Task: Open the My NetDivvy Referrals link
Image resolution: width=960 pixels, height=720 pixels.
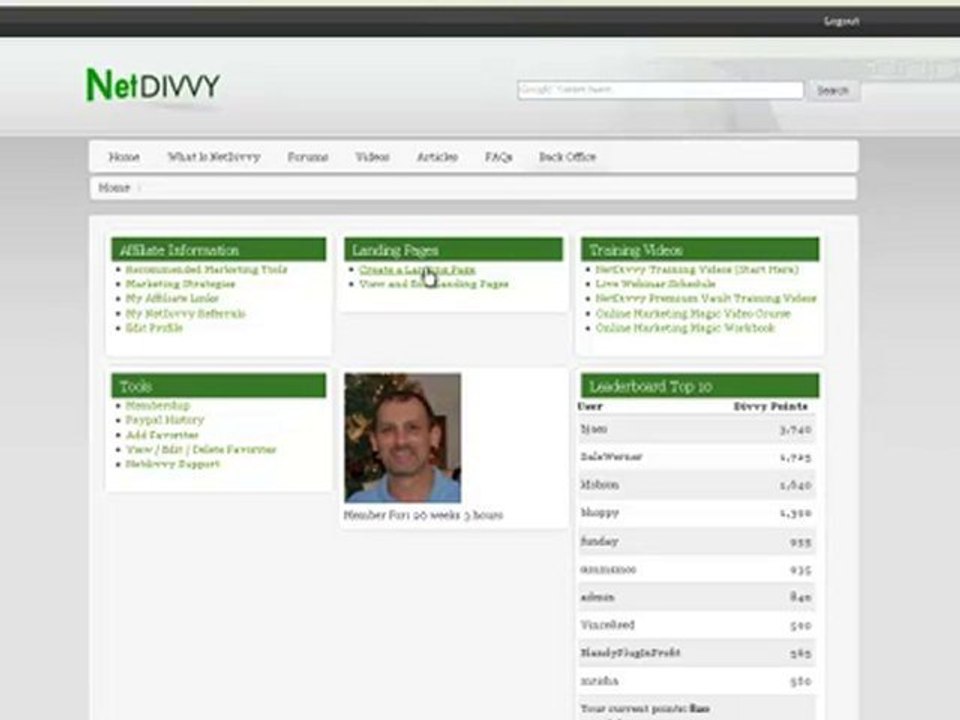Action: 186,313
